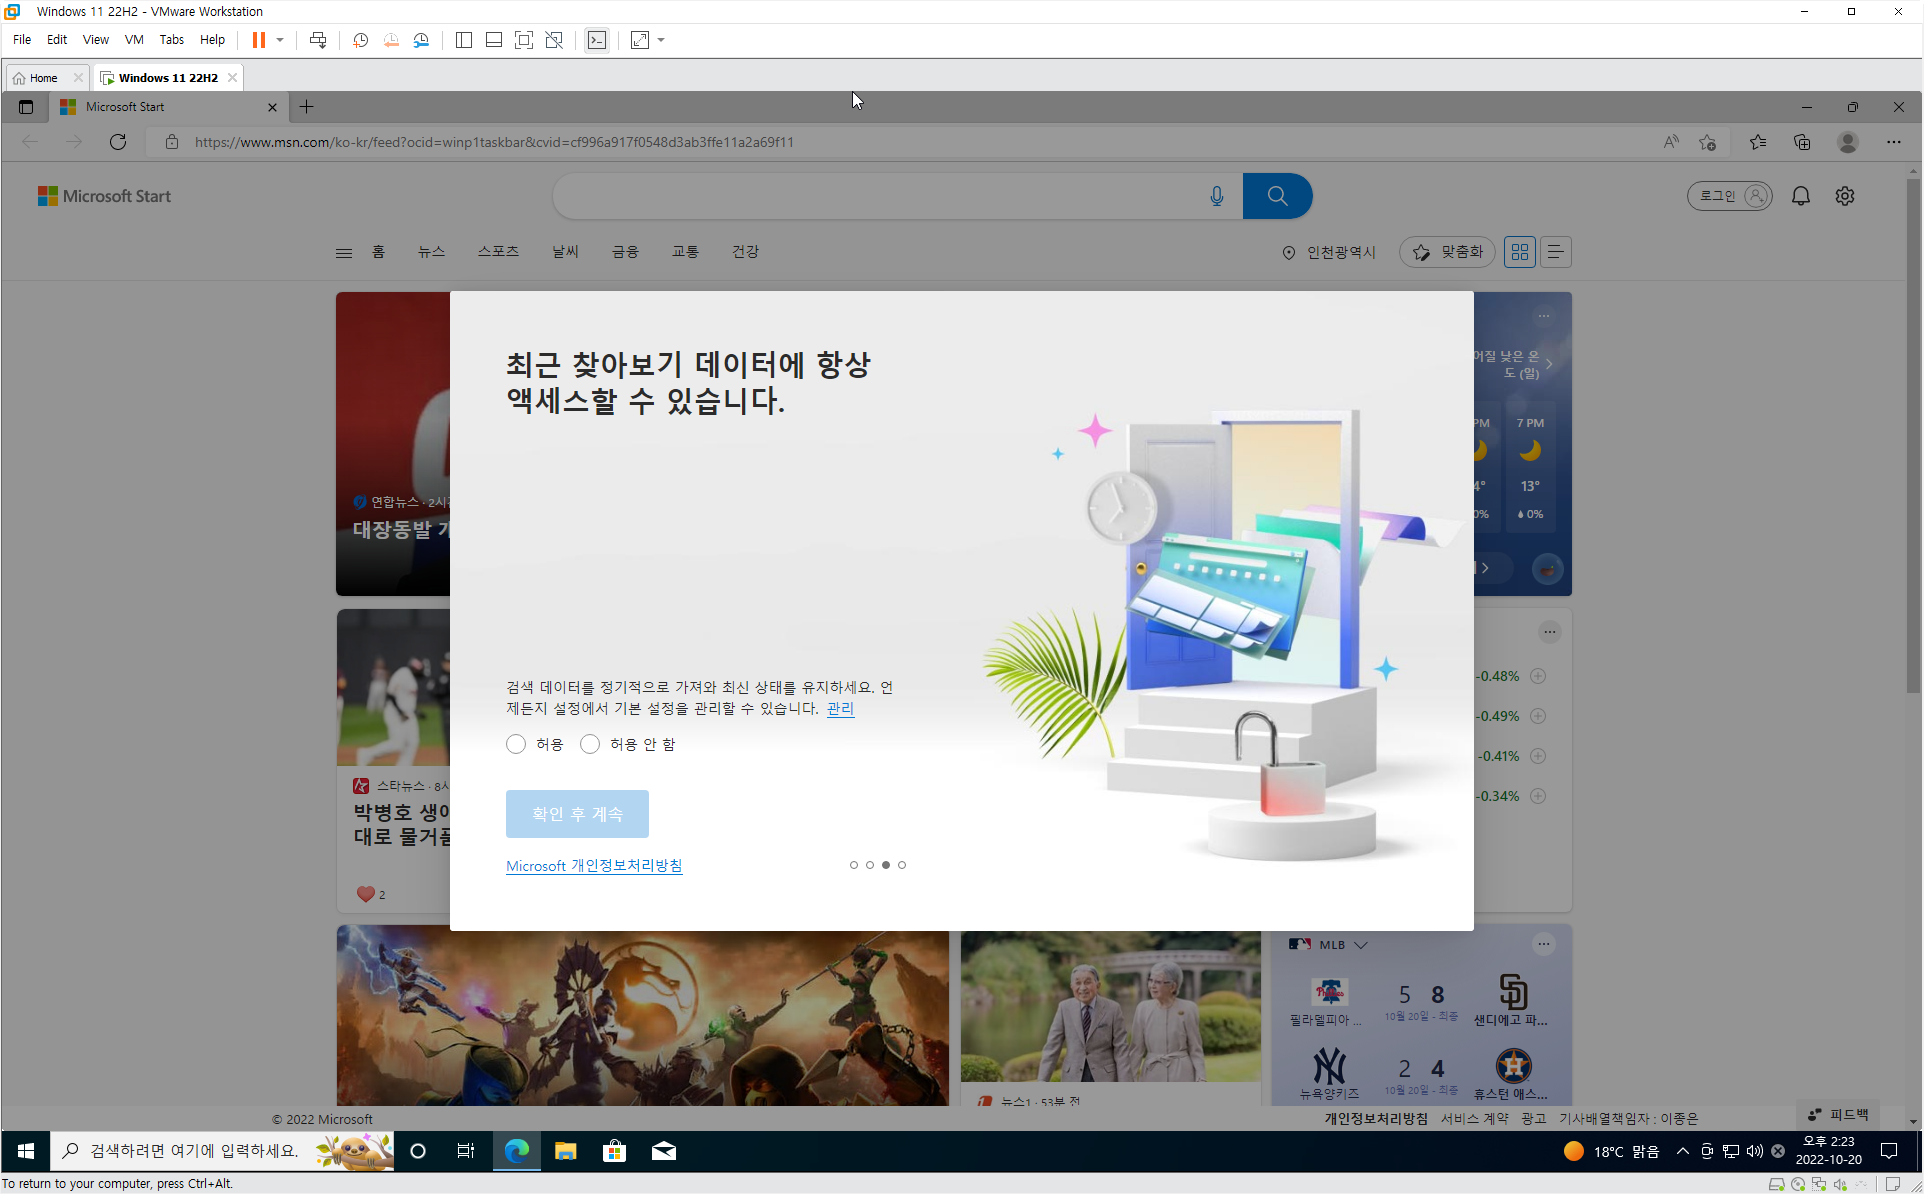Viewport: 1924px width, 1194px height.
Task: Select the 허용 안 함 radio button
Action: (590, 744)
